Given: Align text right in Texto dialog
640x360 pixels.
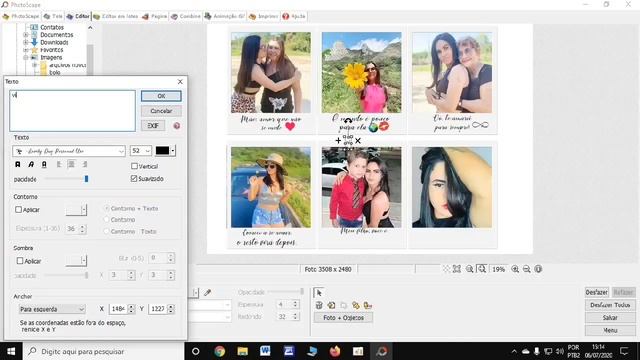Looking at the screenshot, I should pos(84,164).
